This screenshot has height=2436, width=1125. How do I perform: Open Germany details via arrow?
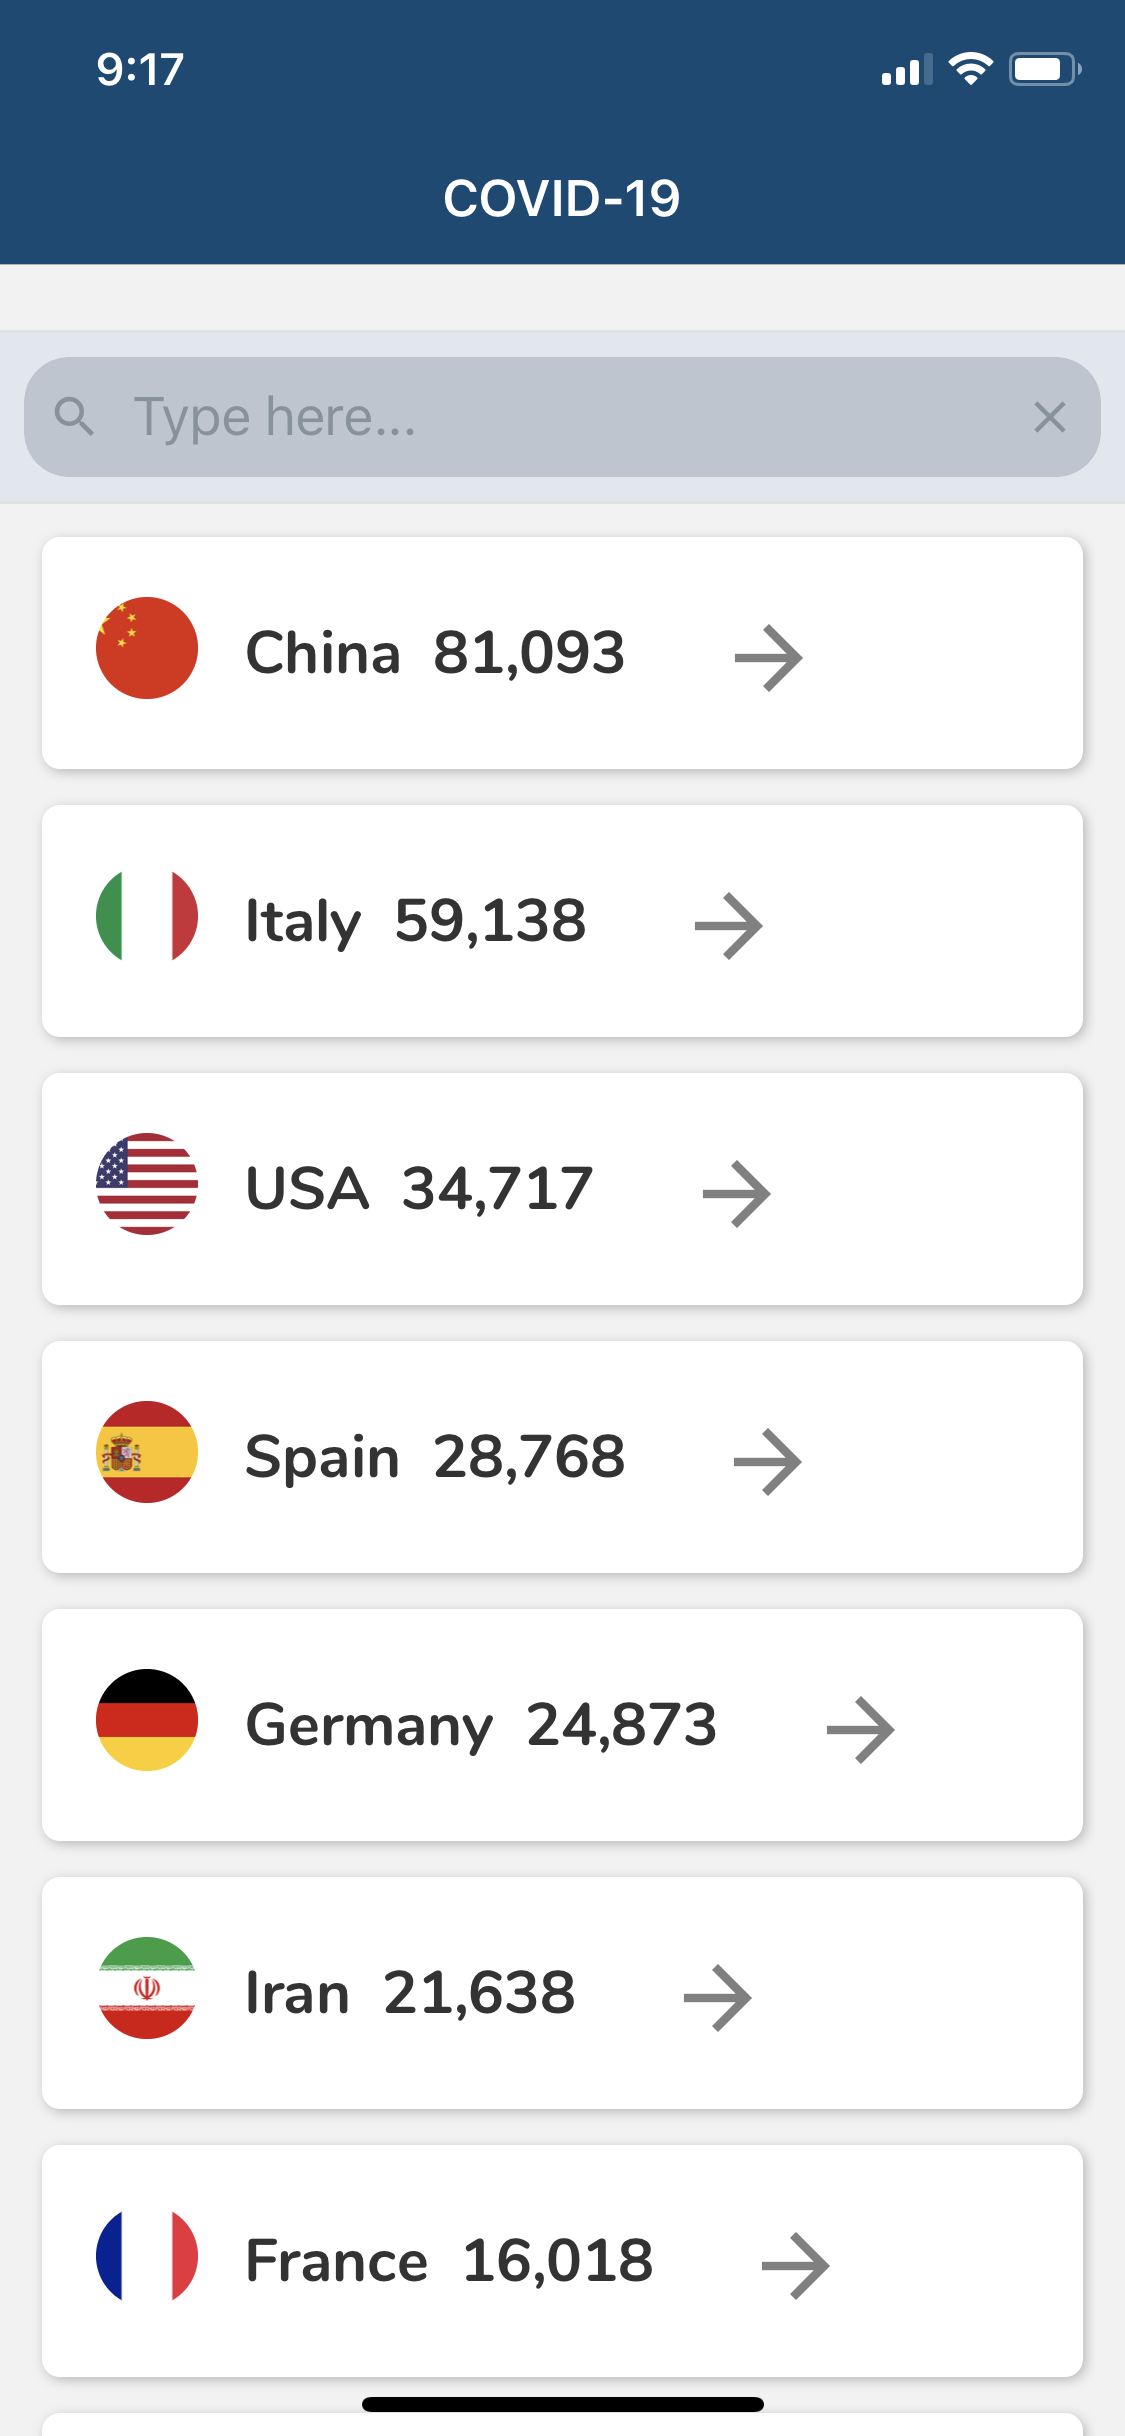pyautogui.click(x=861, y=1730)
